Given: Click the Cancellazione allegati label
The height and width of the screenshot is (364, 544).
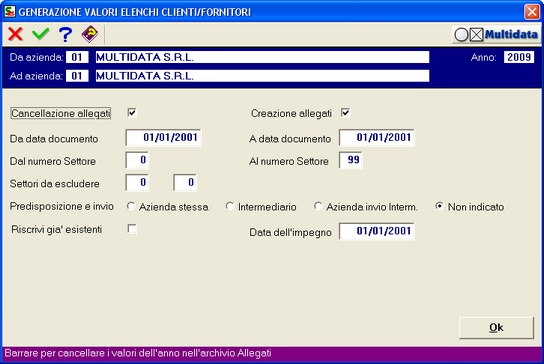Looking at the screenshot, I should click(x=61, y=113).
